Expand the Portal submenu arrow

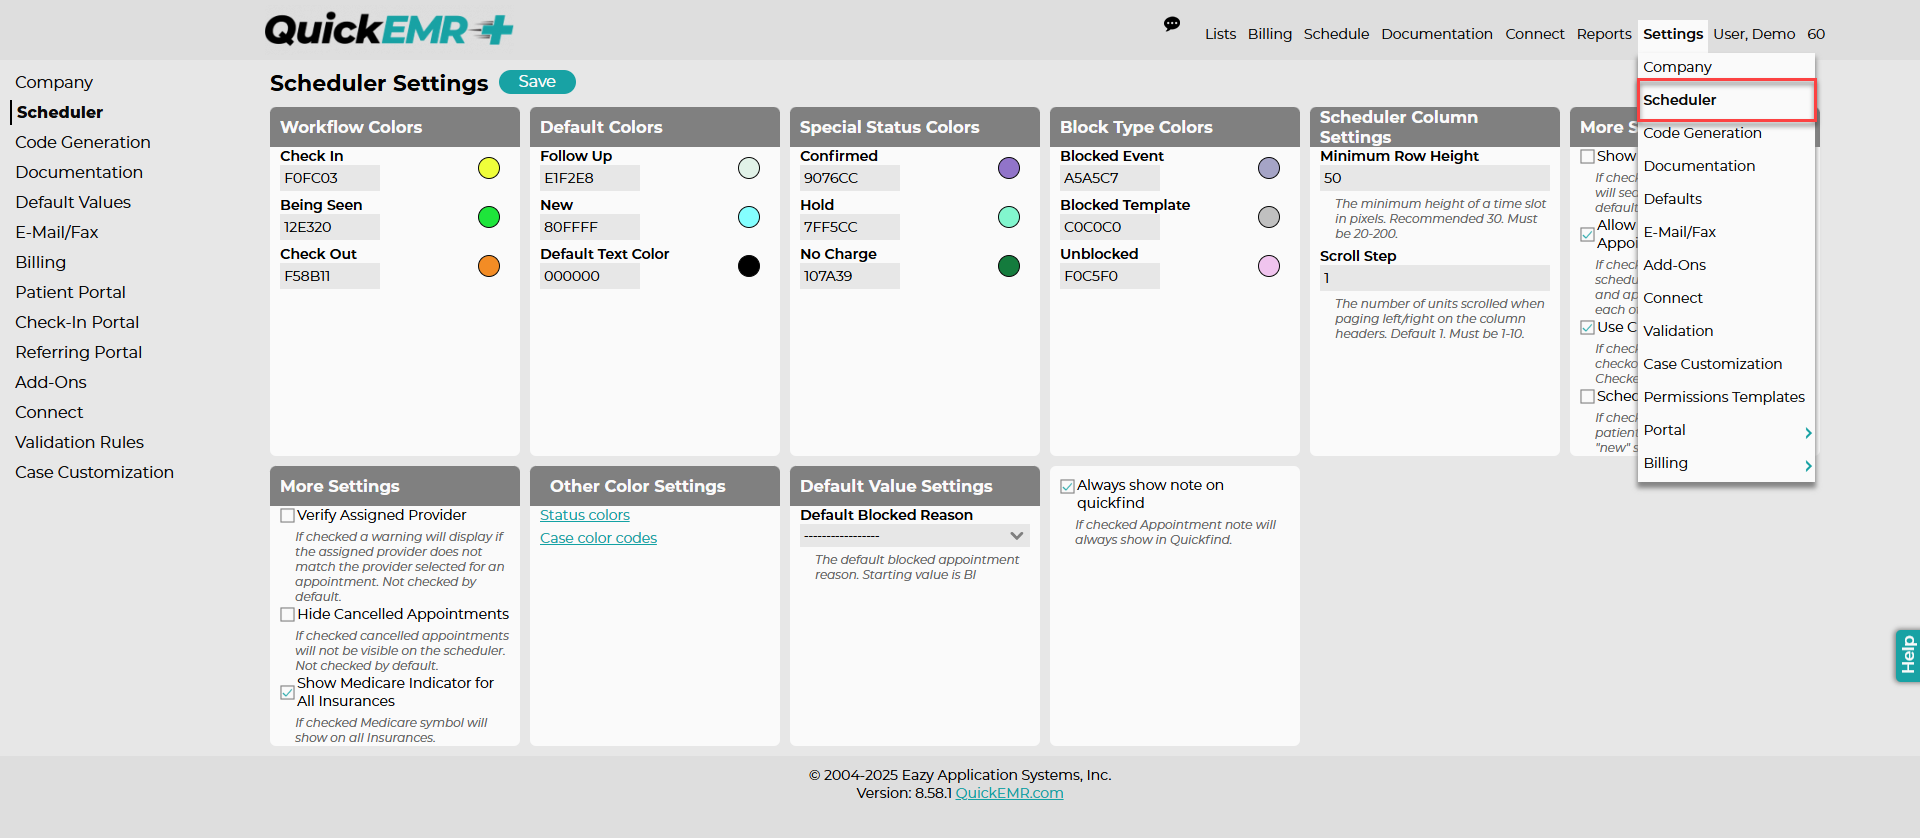pyautogui.click(x=1808, y=433)
